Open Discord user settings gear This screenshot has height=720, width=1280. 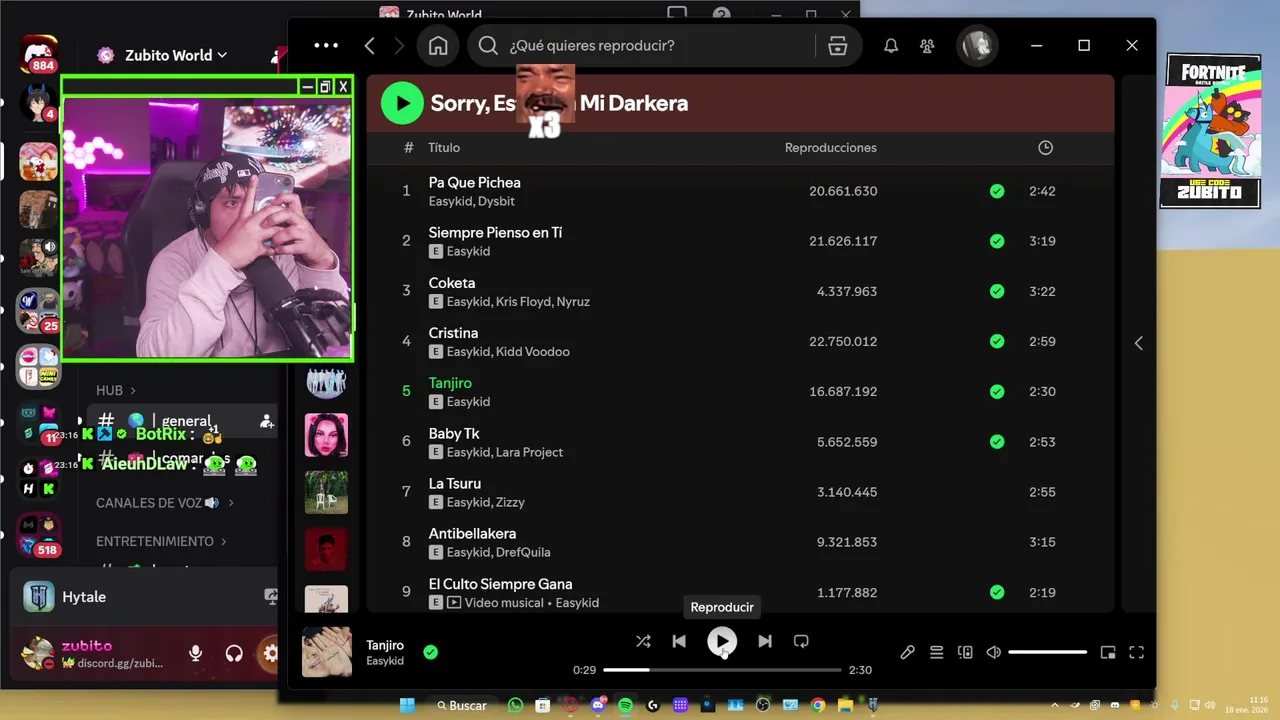[270, 654]
